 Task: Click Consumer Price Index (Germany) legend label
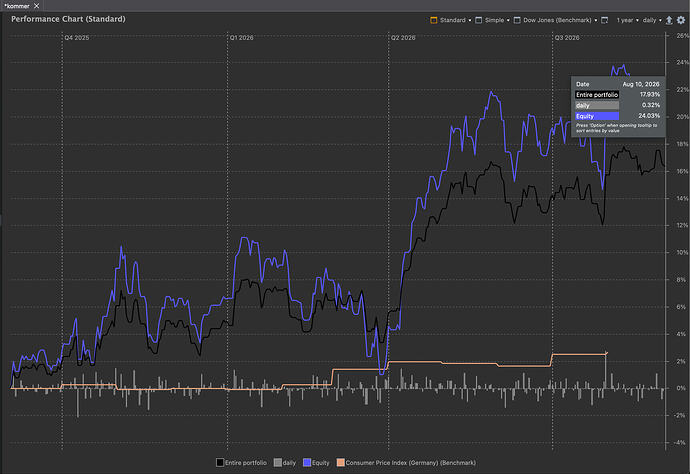pos(411,463)
